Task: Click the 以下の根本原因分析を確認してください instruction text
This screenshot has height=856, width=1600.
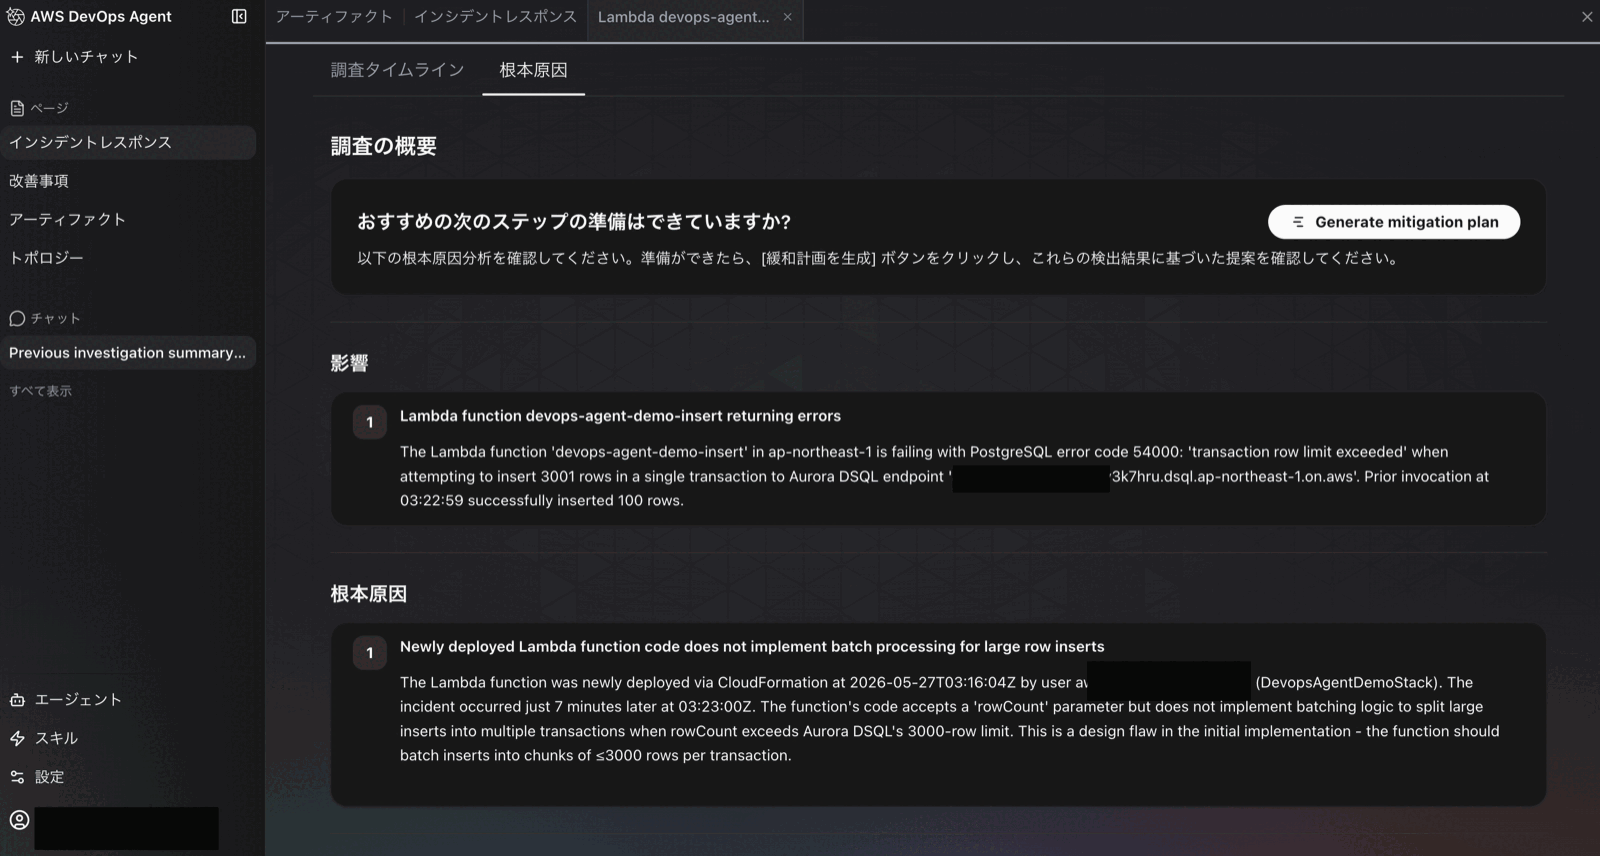Action: pyautogui.click(x=878, y=258)
